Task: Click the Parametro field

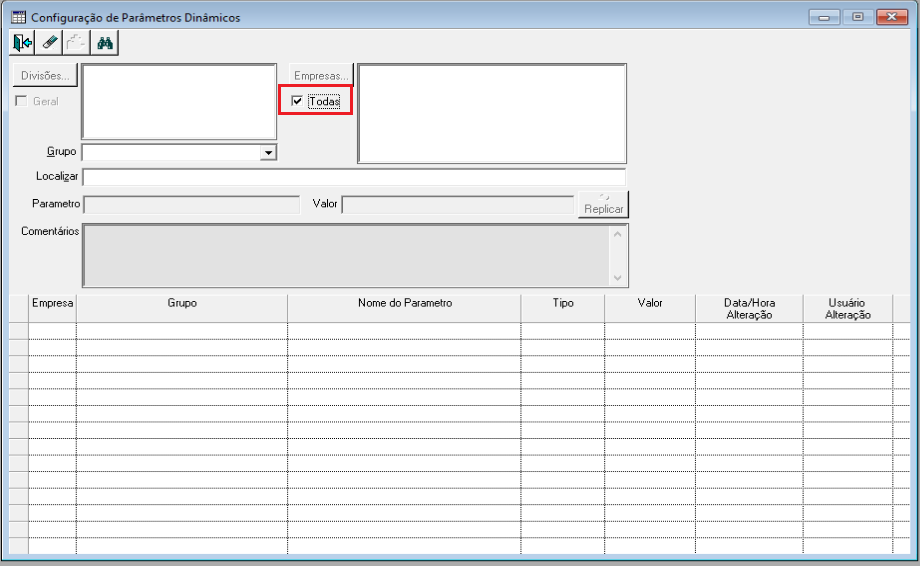Action: click(192, 204)
